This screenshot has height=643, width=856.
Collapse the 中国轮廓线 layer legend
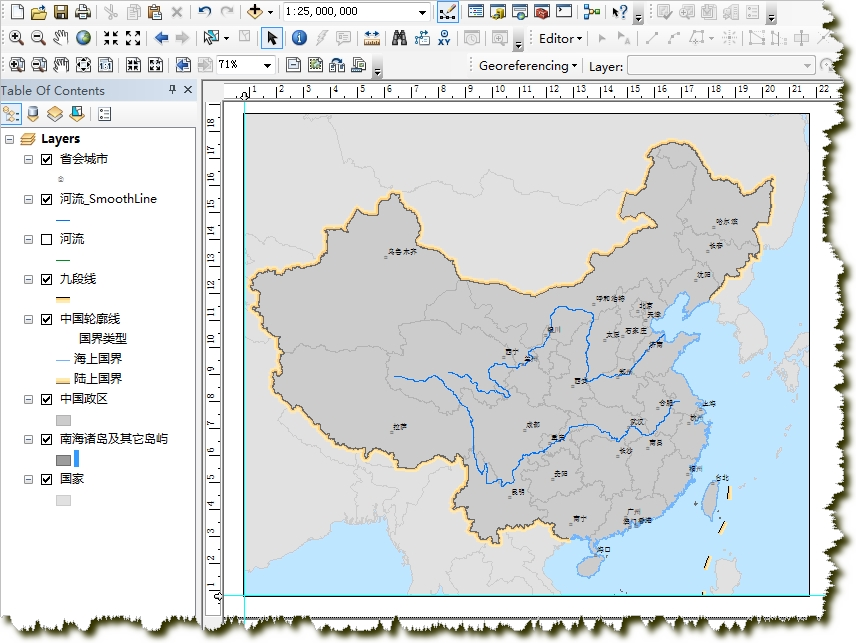tap(29, 319)
